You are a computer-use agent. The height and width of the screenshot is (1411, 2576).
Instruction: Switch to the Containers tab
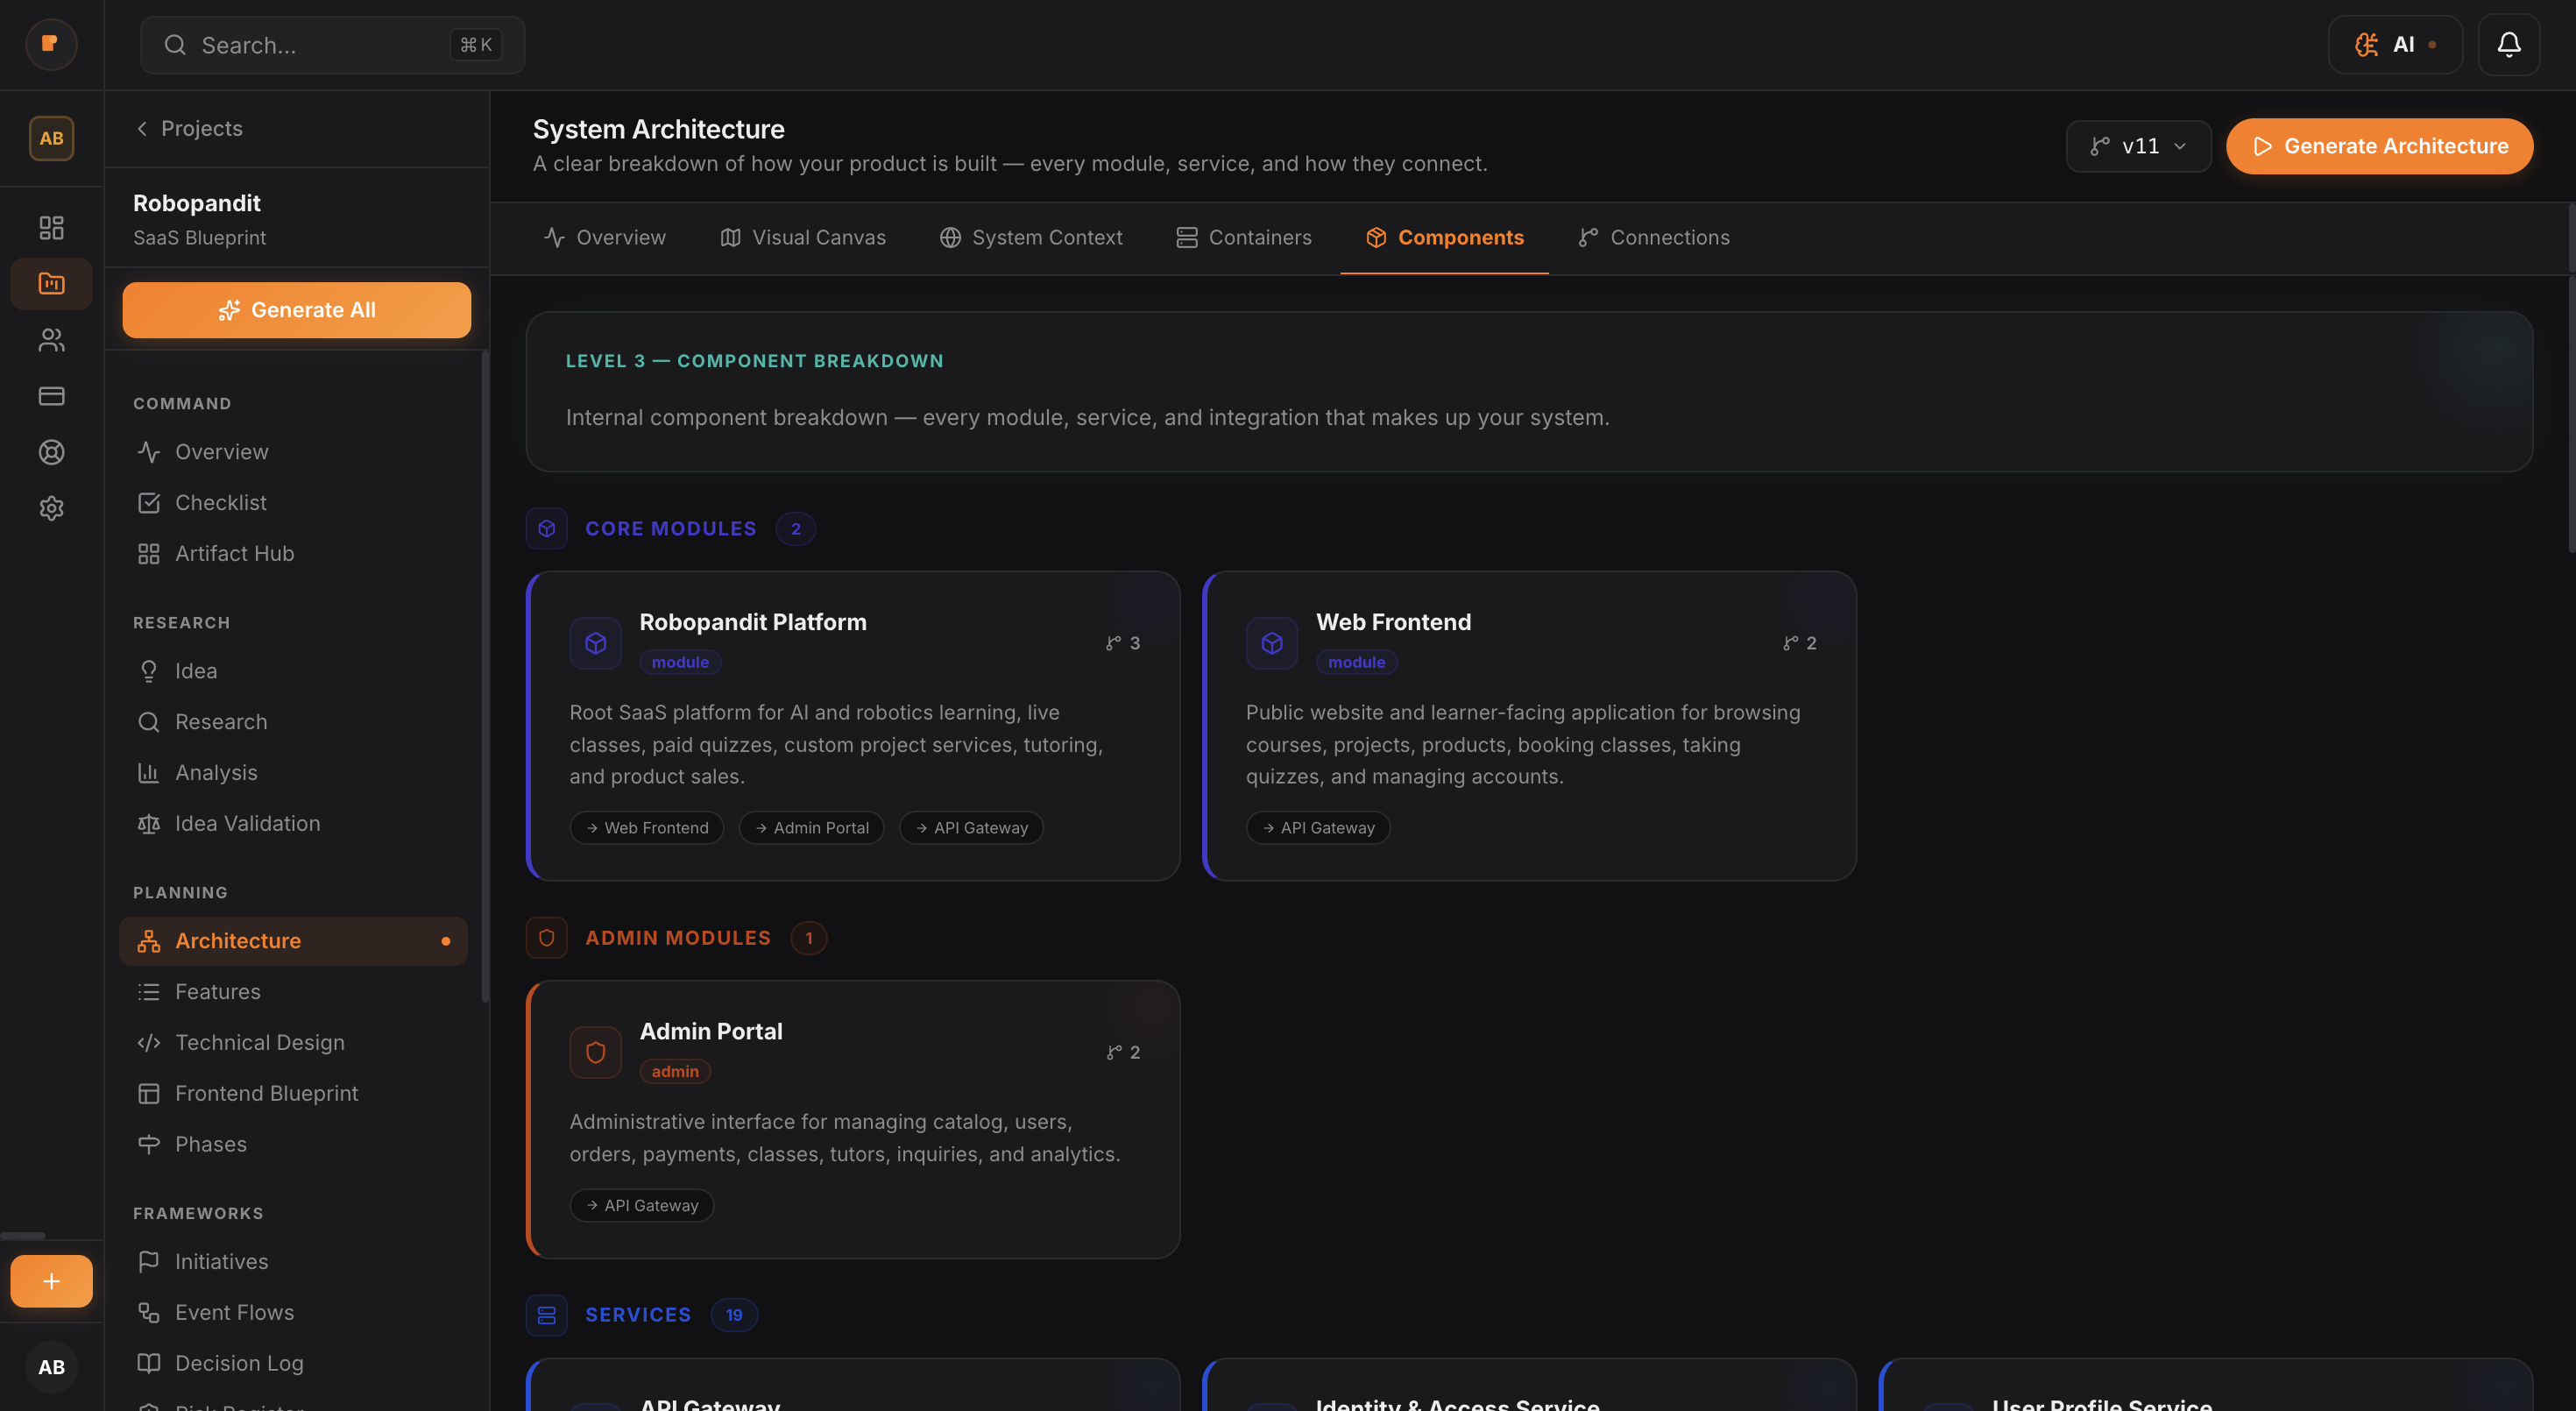point(1244,237)
